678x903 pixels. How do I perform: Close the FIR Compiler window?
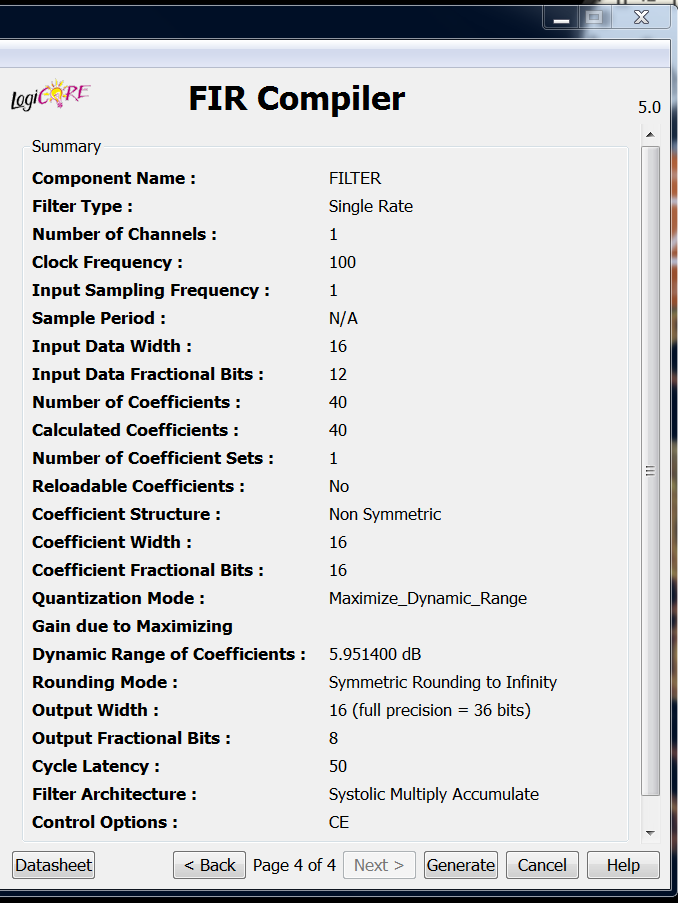click(641, 18)
